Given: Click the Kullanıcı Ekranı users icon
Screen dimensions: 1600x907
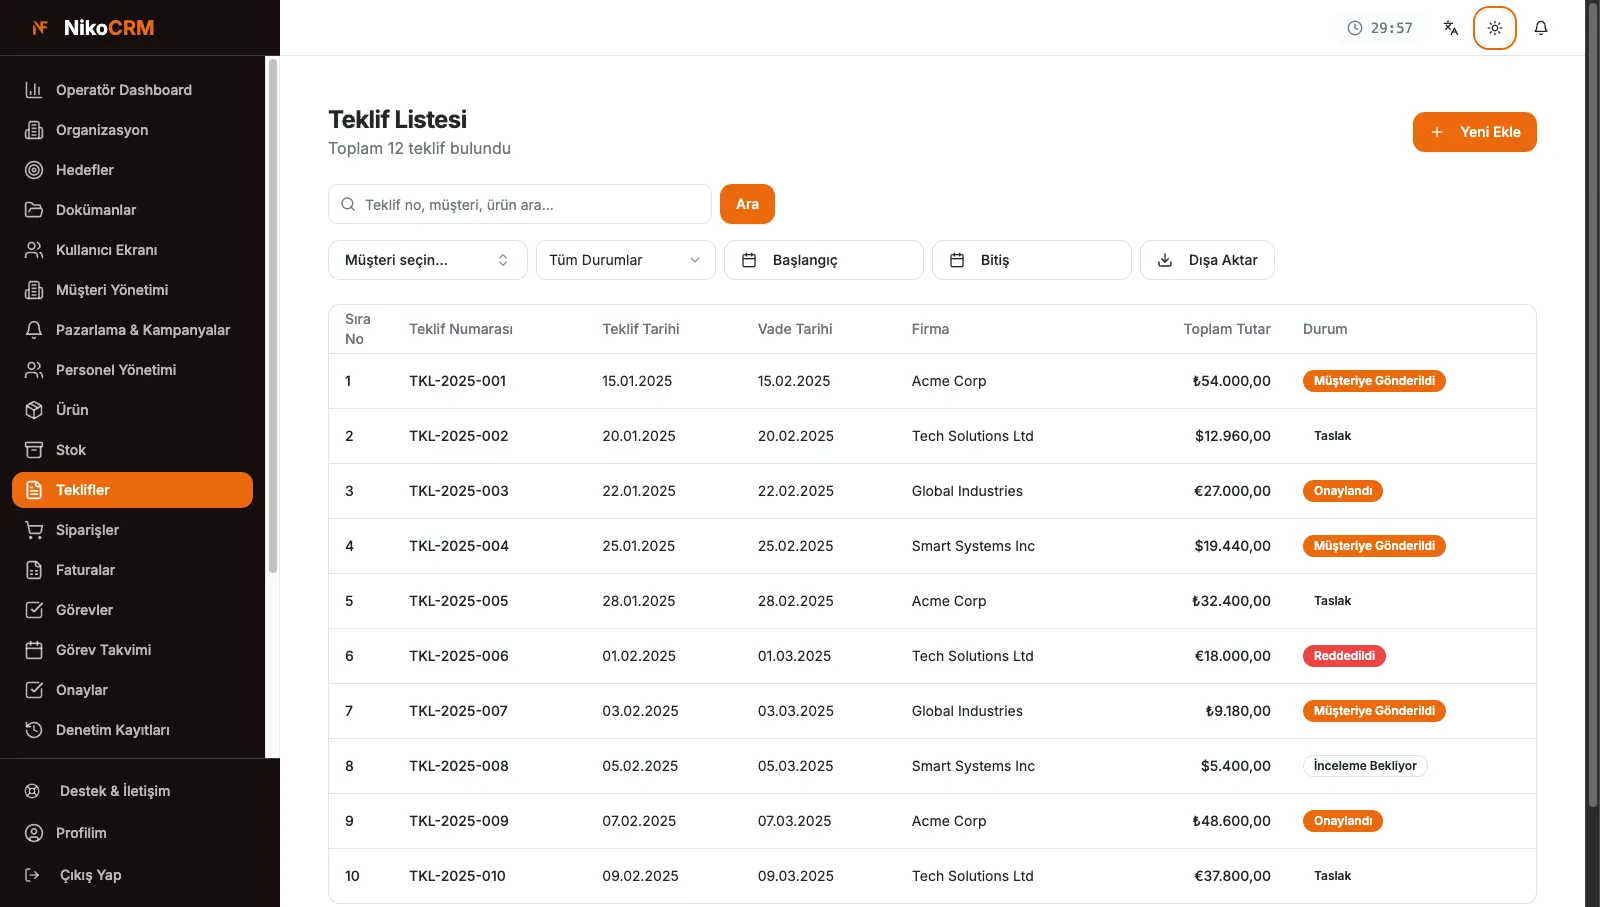Looking at the screenshot, I should coord(34,250).
